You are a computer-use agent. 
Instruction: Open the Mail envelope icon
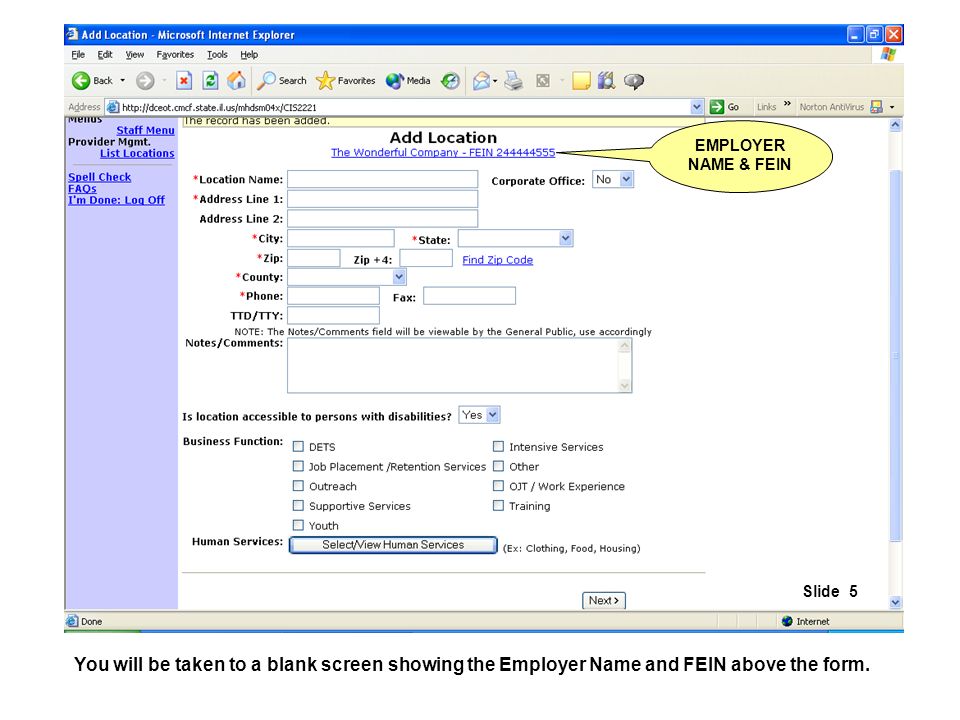482,80
